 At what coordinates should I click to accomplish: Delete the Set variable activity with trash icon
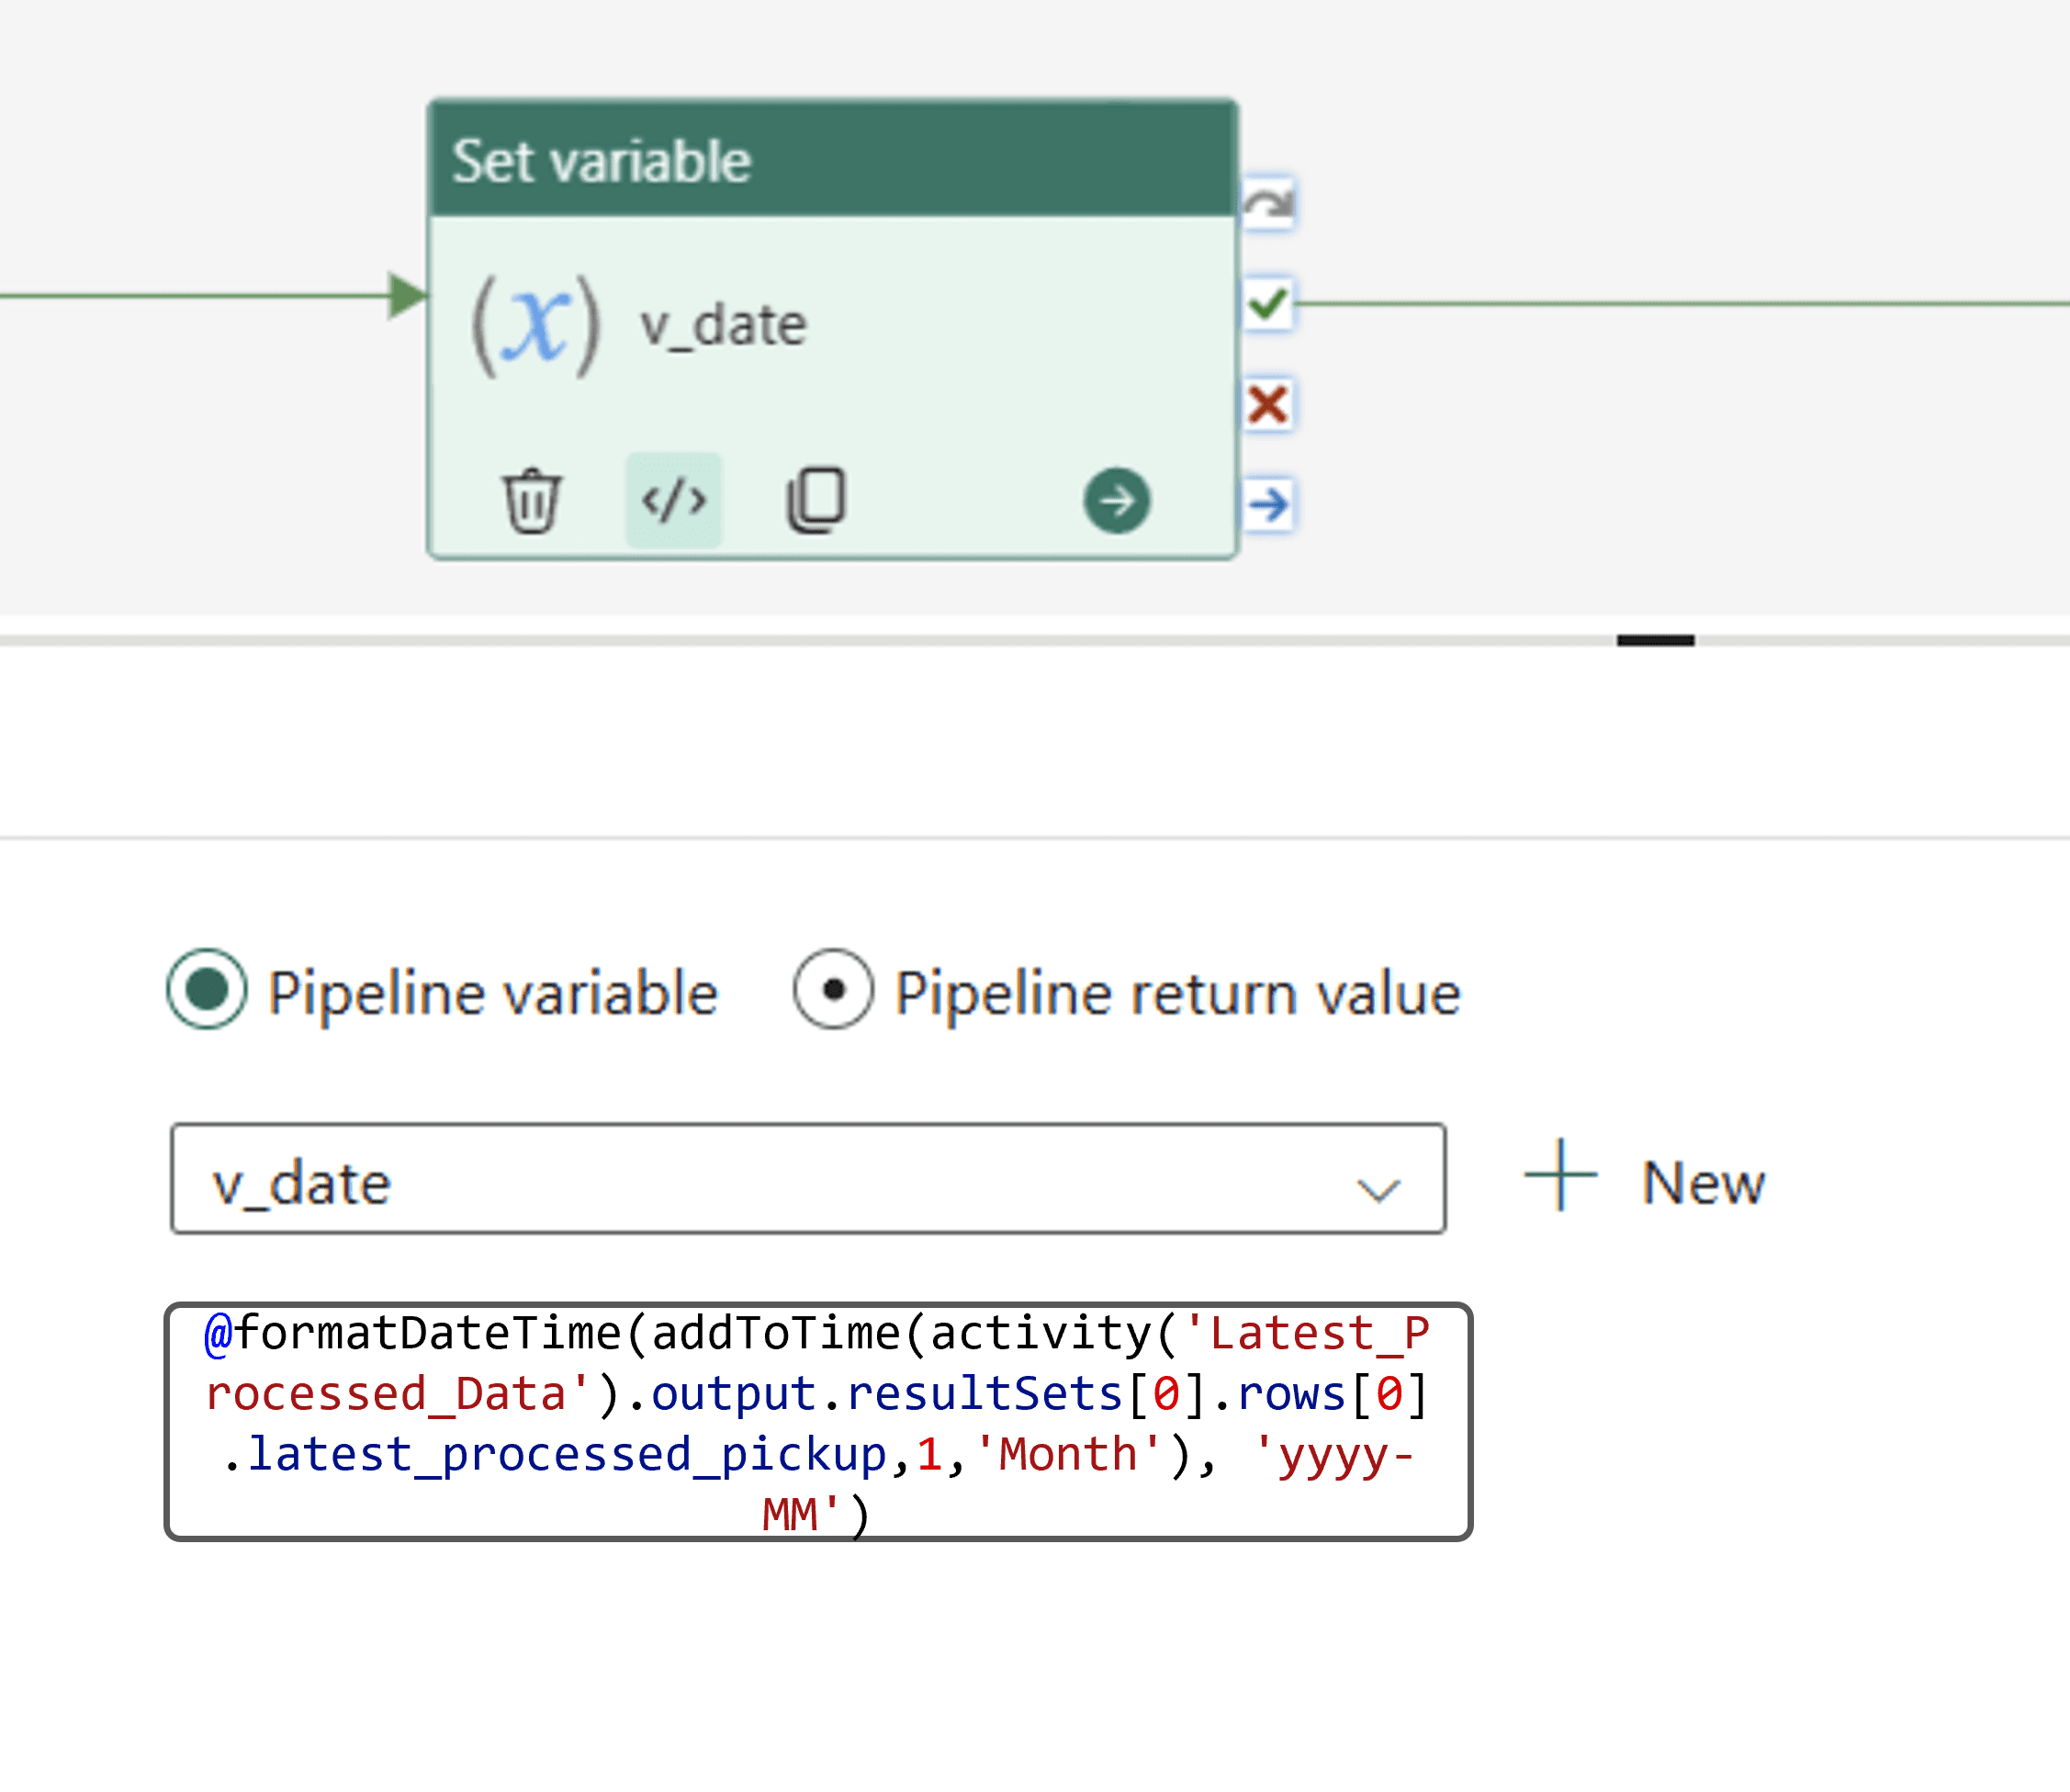531,500
